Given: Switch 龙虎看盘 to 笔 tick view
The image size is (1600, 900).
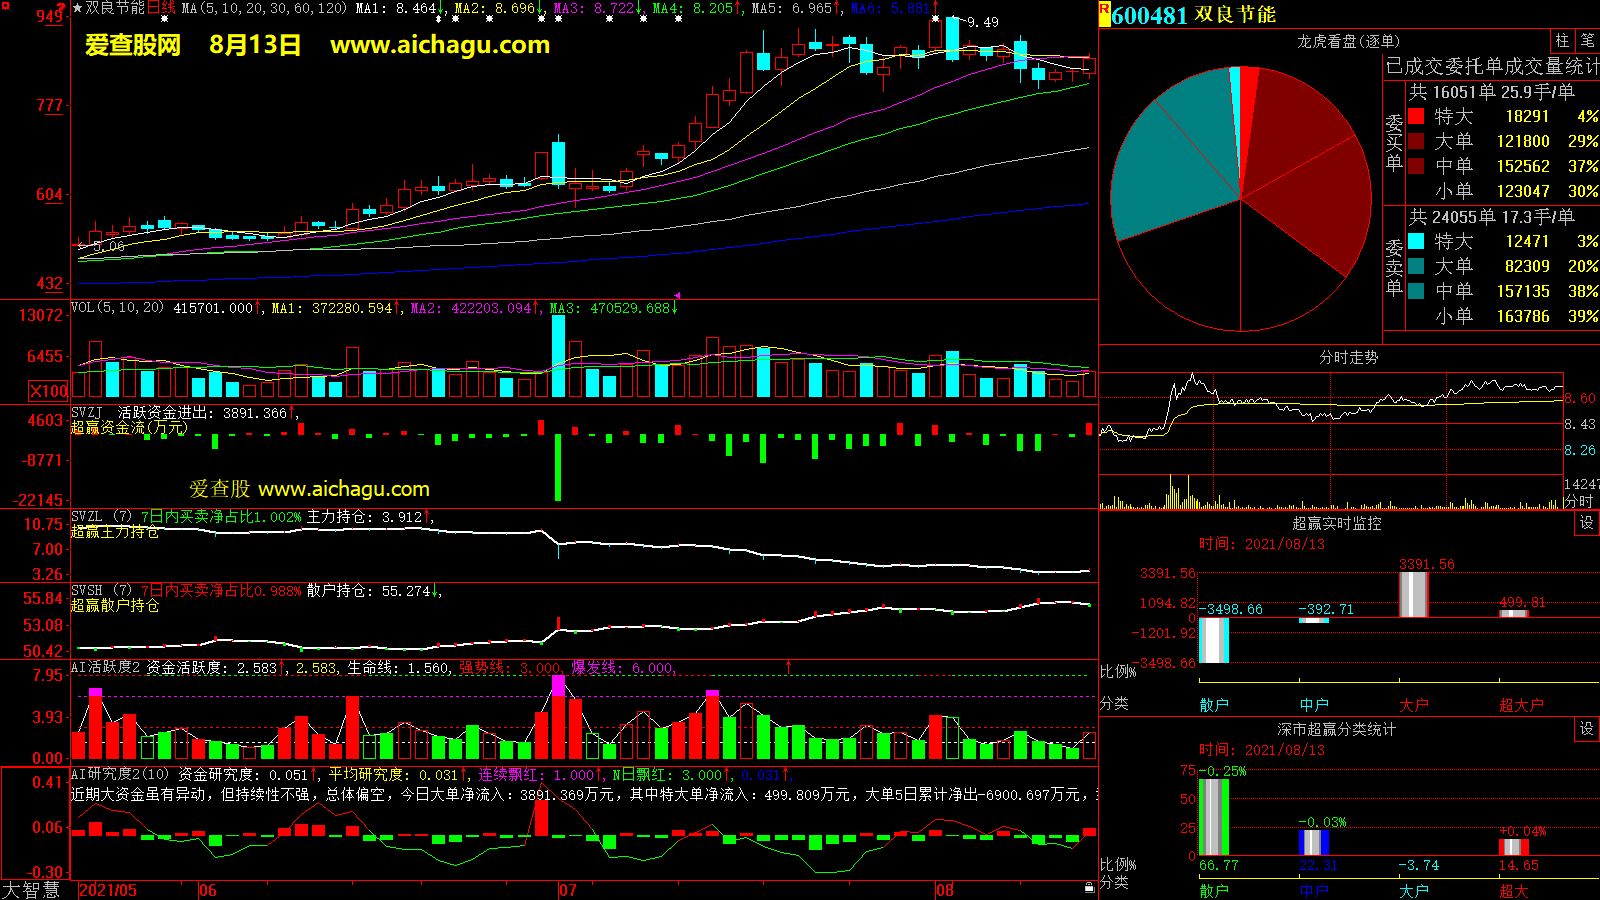Looking at the screenshot, I should (x=1588, y=41).
